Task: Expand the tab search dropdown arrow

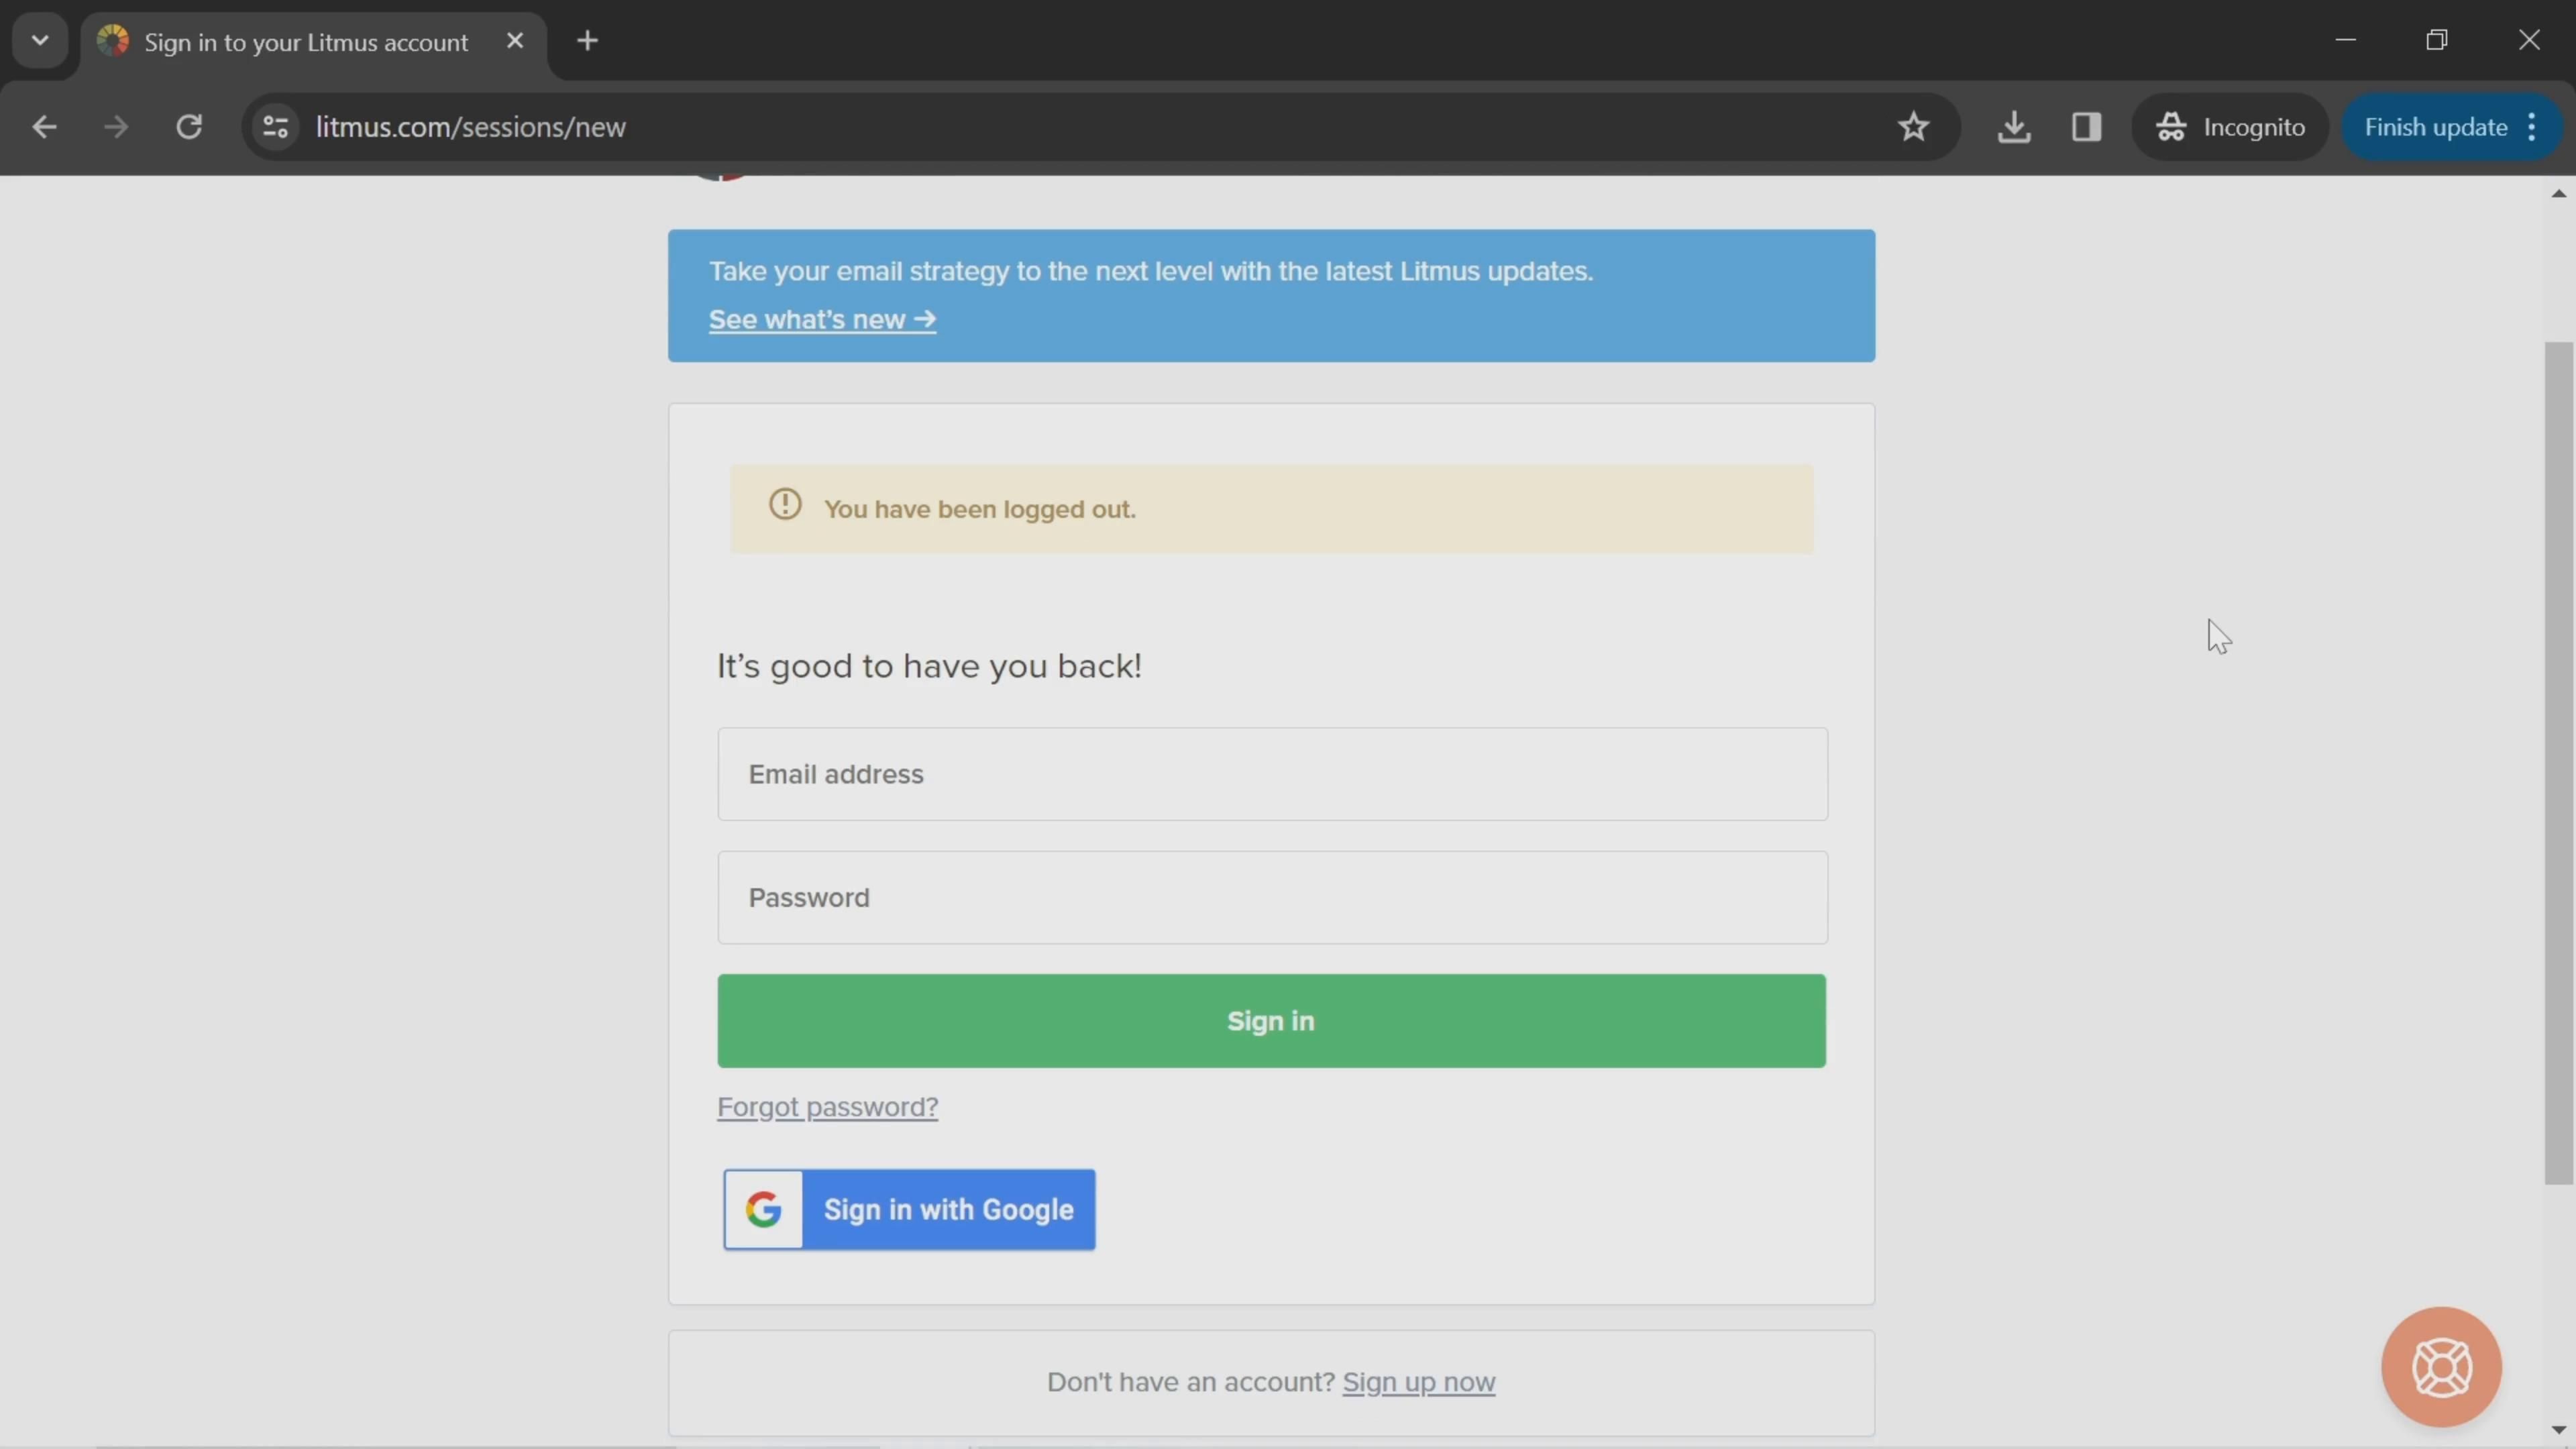Action: (40, 41)
